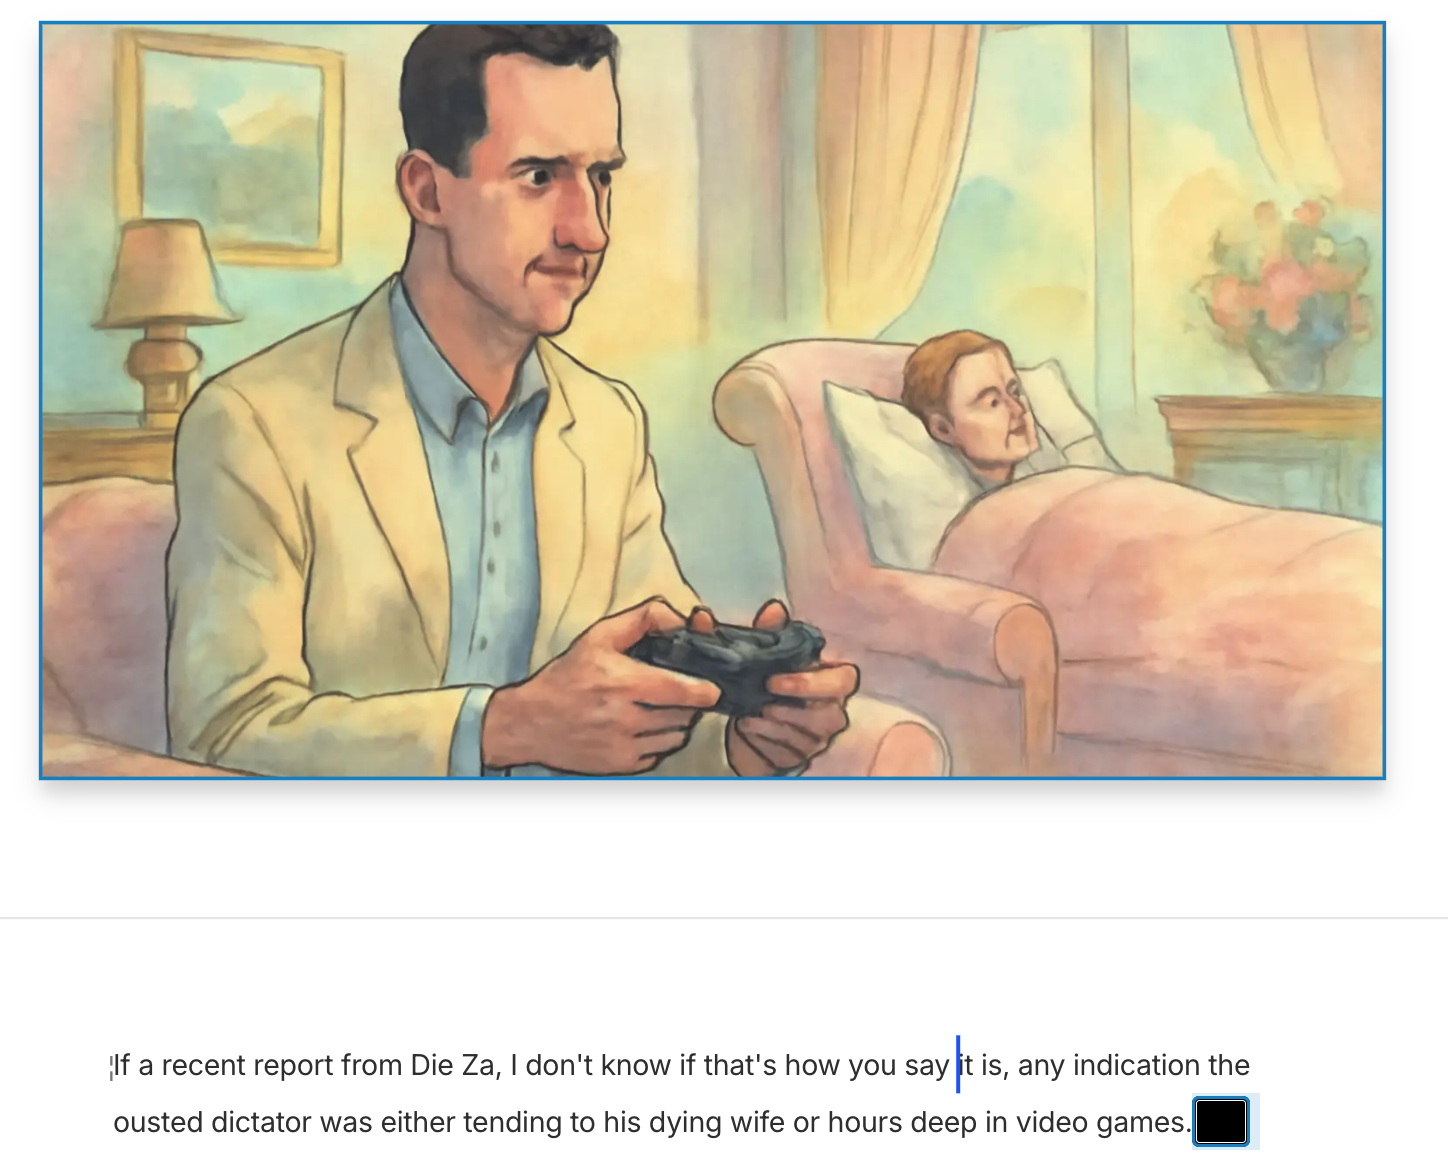1448x1168 pixels.
Task: Click the horizontal divider line below the image
Action: [724, 917]
